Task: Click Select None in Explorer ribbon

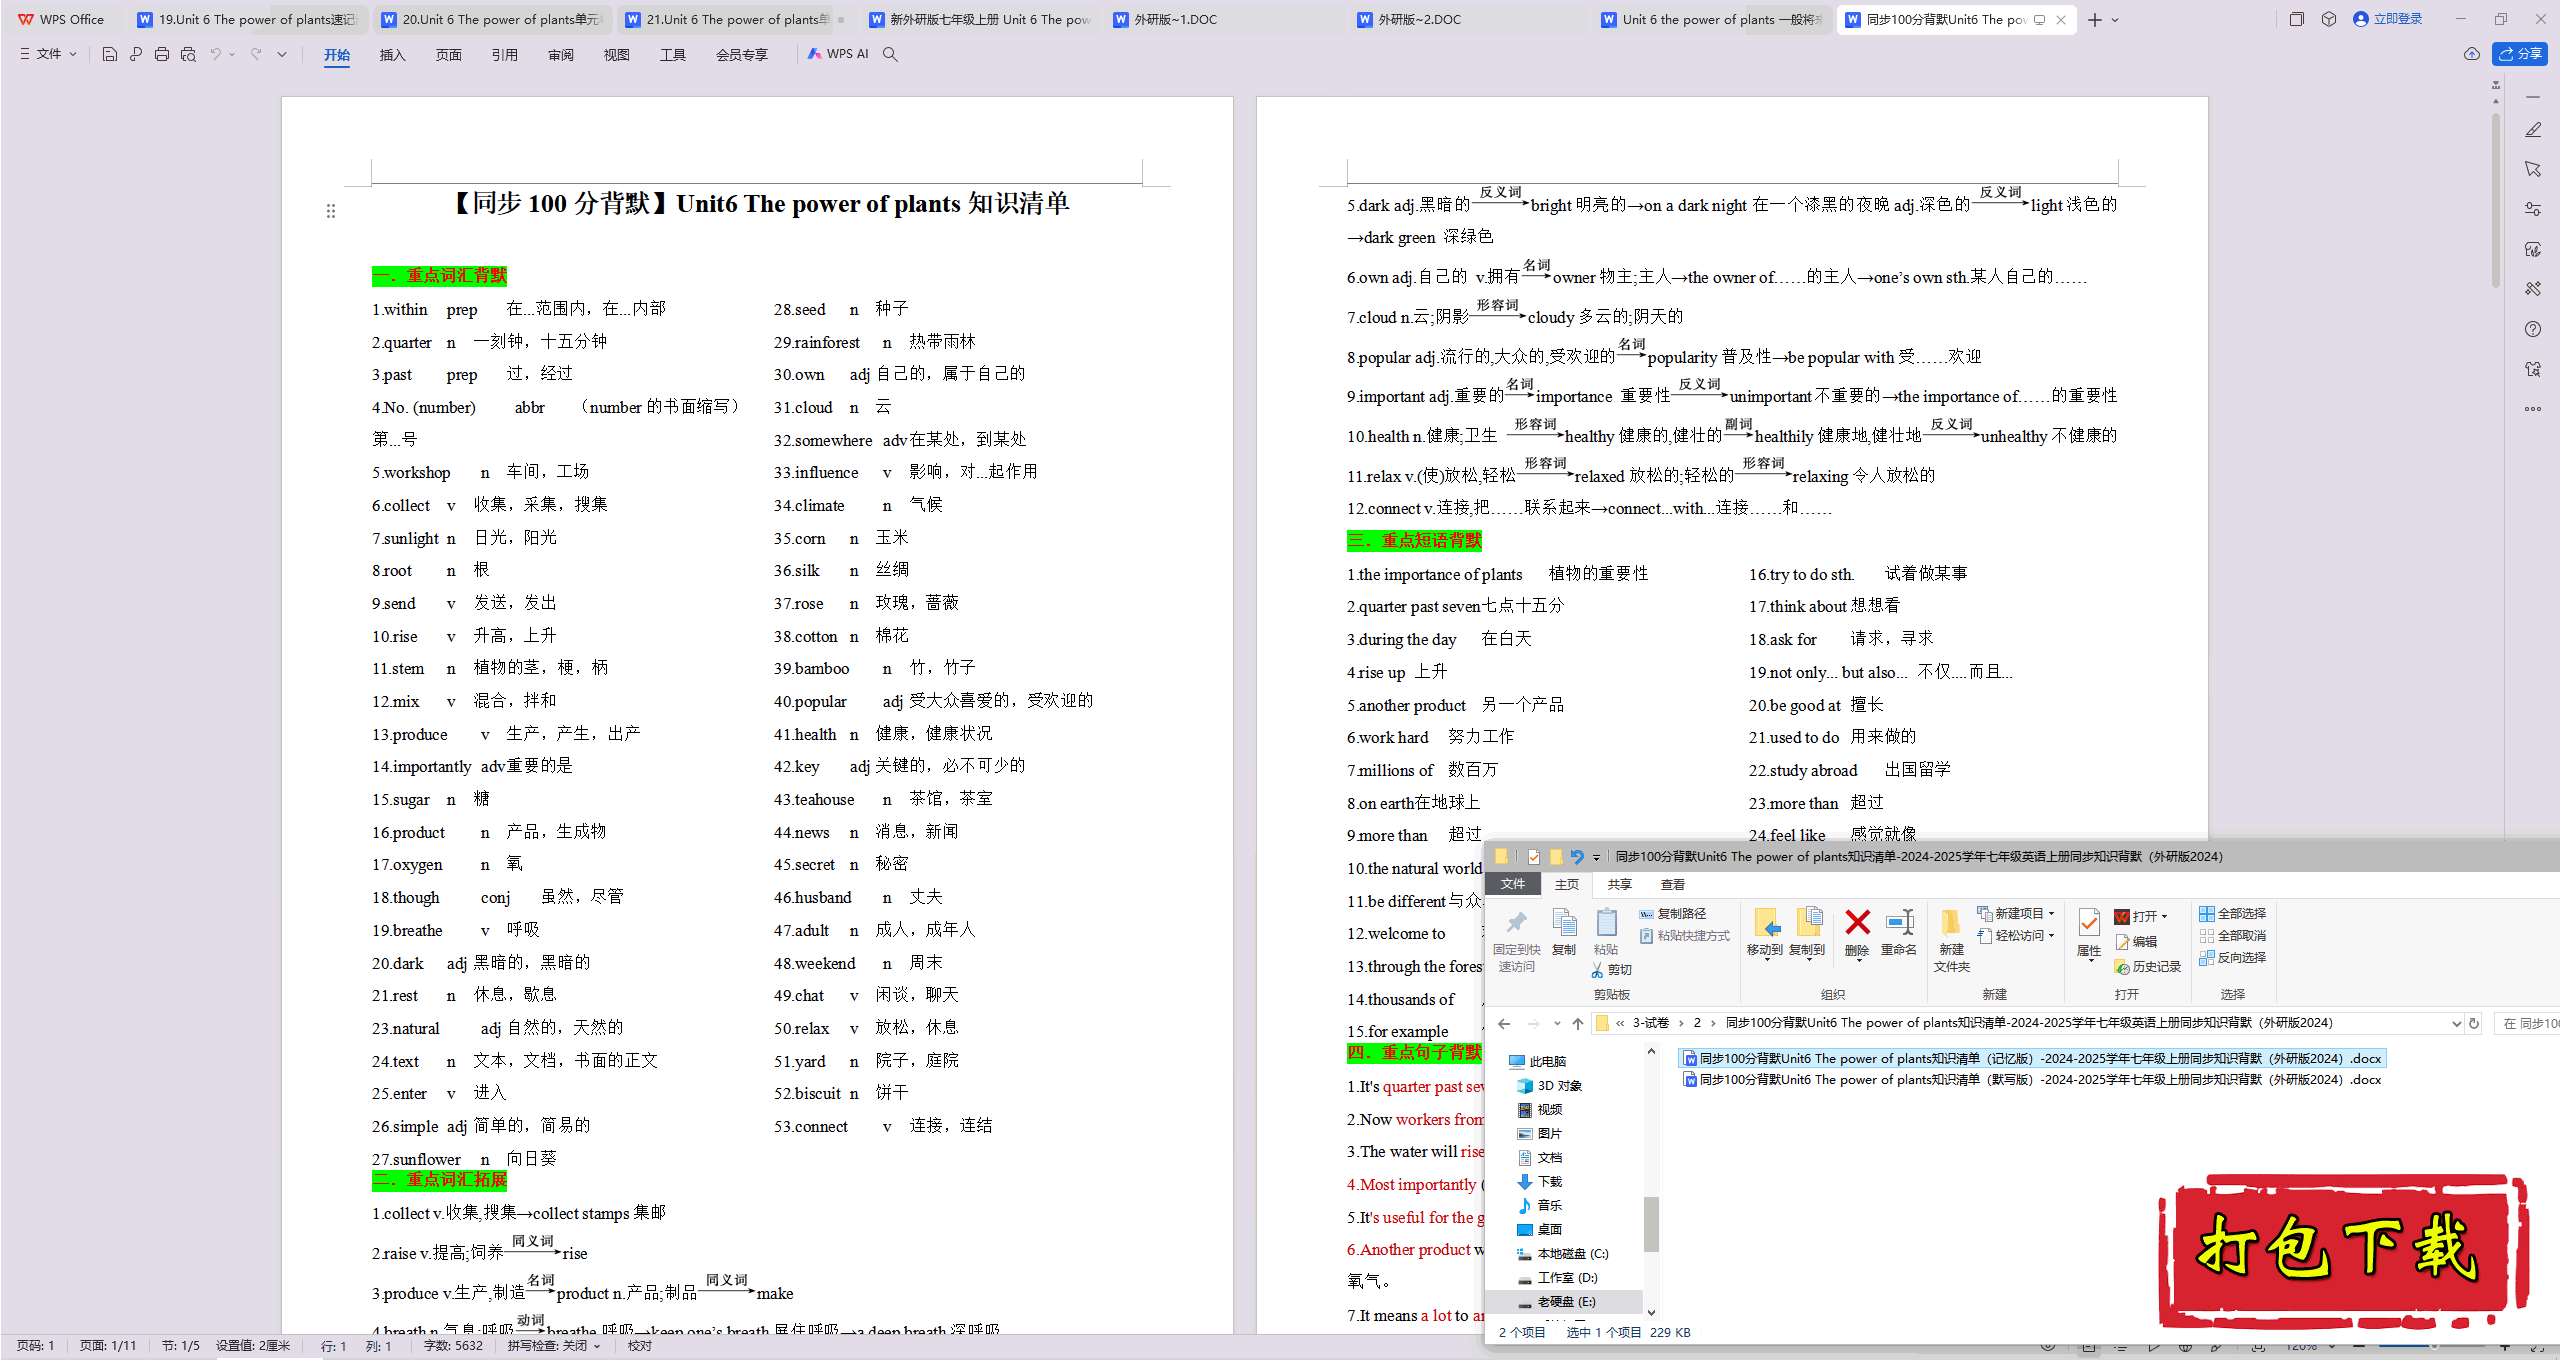Action: click(x=2233, y=936)
